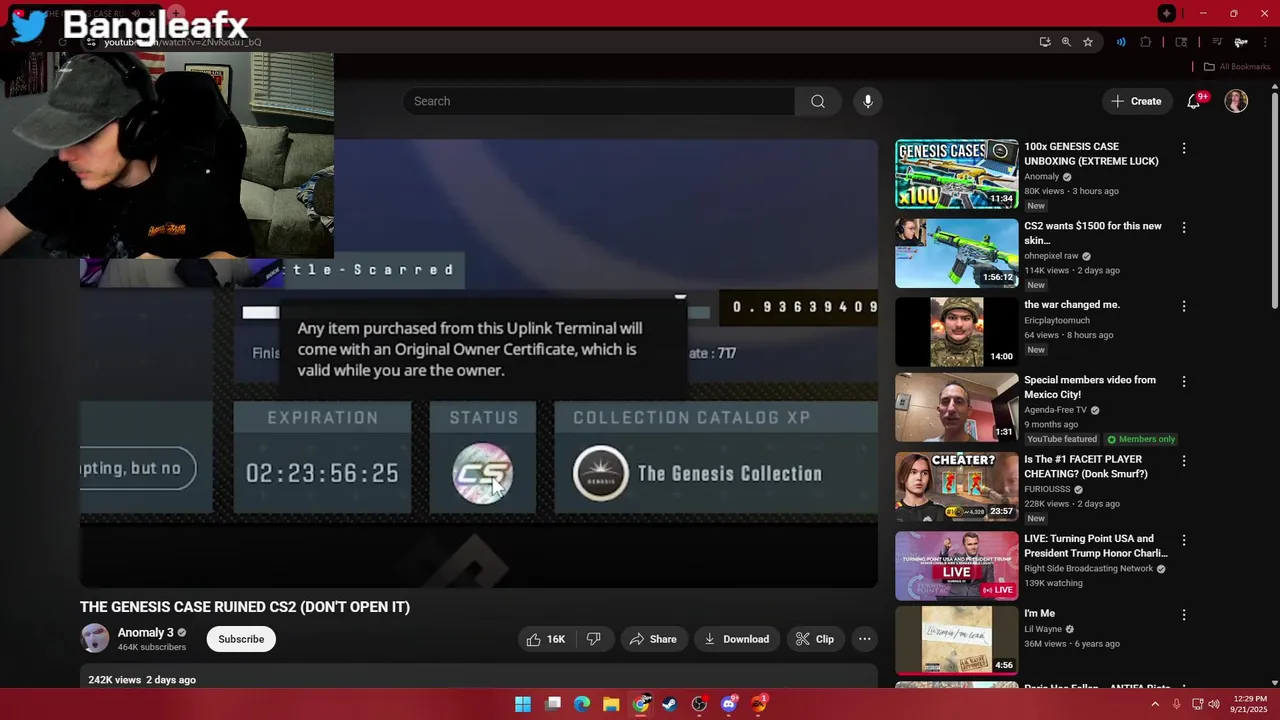The image size is (1280, 720).
Task: Open the war changed me thumbnail
Action: tap(956, 332)
